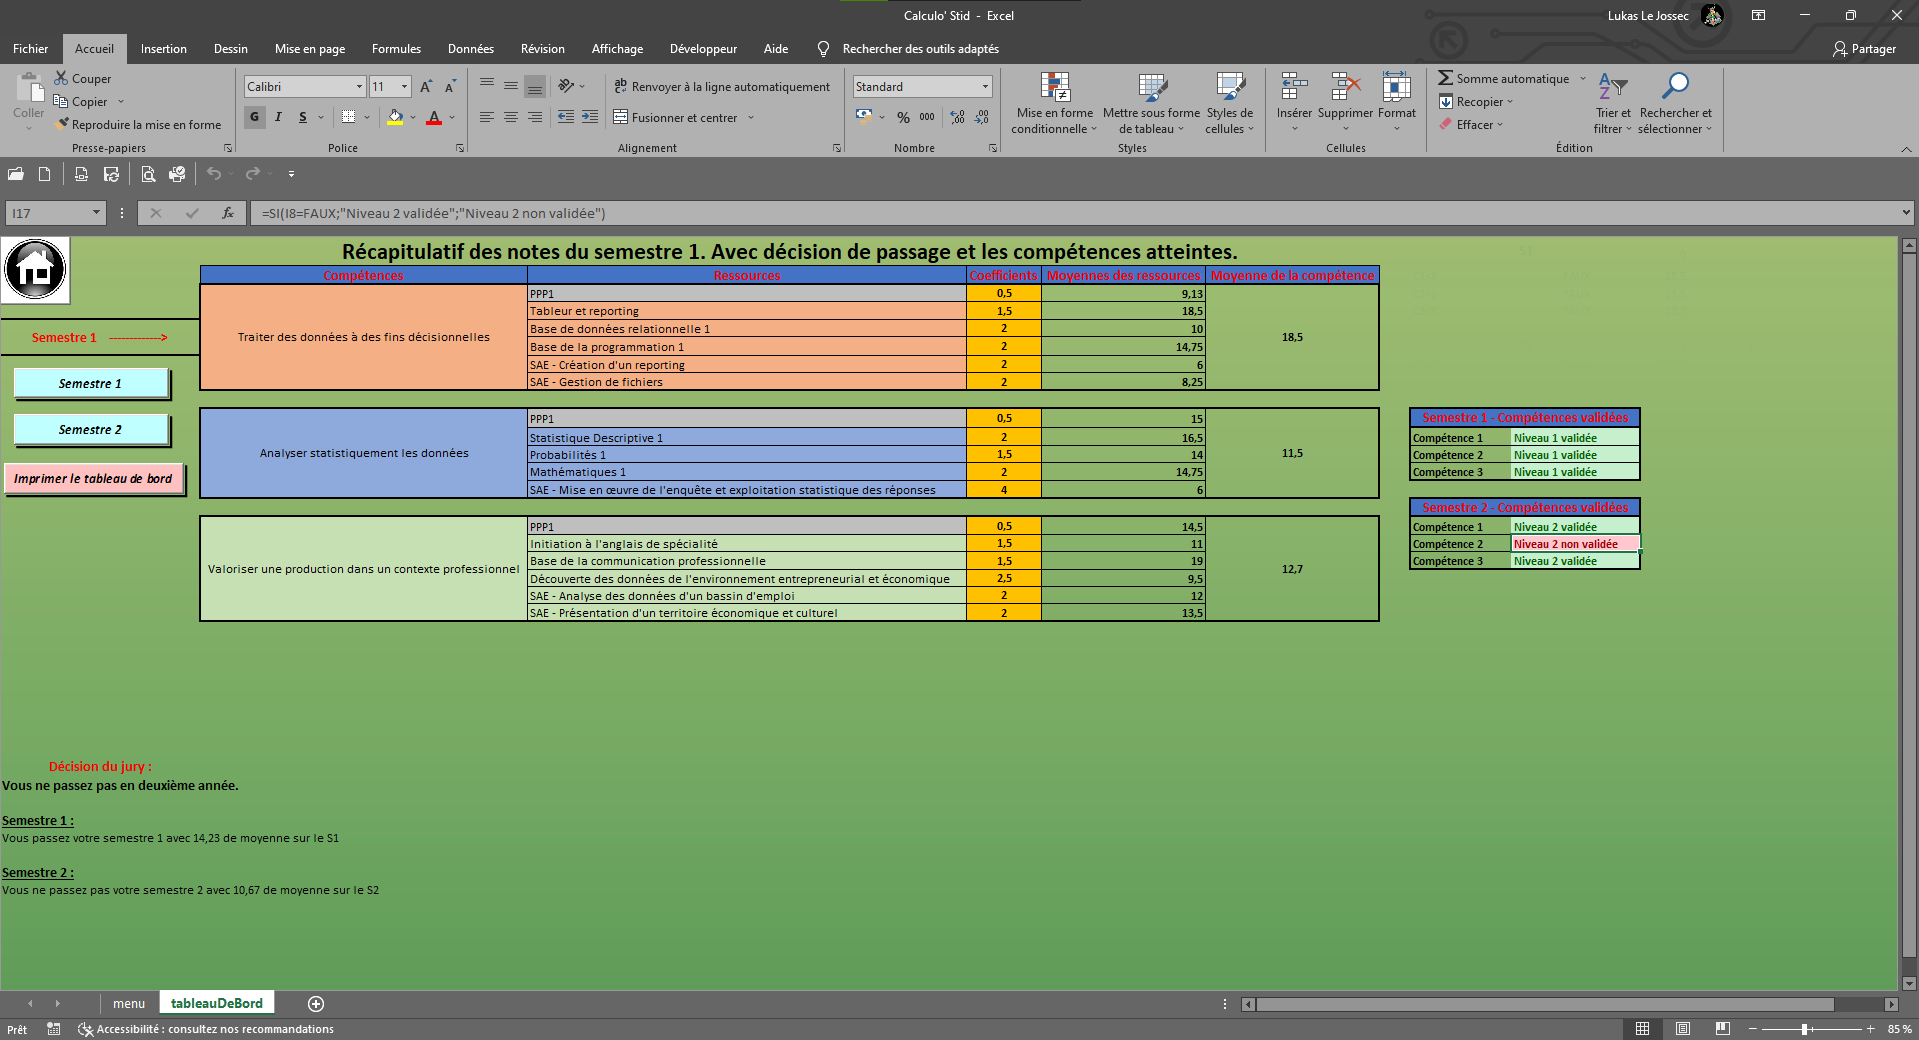Open the conditional formatting icon
The image size is (1919, 1040).
click(x=1054, y=88)
